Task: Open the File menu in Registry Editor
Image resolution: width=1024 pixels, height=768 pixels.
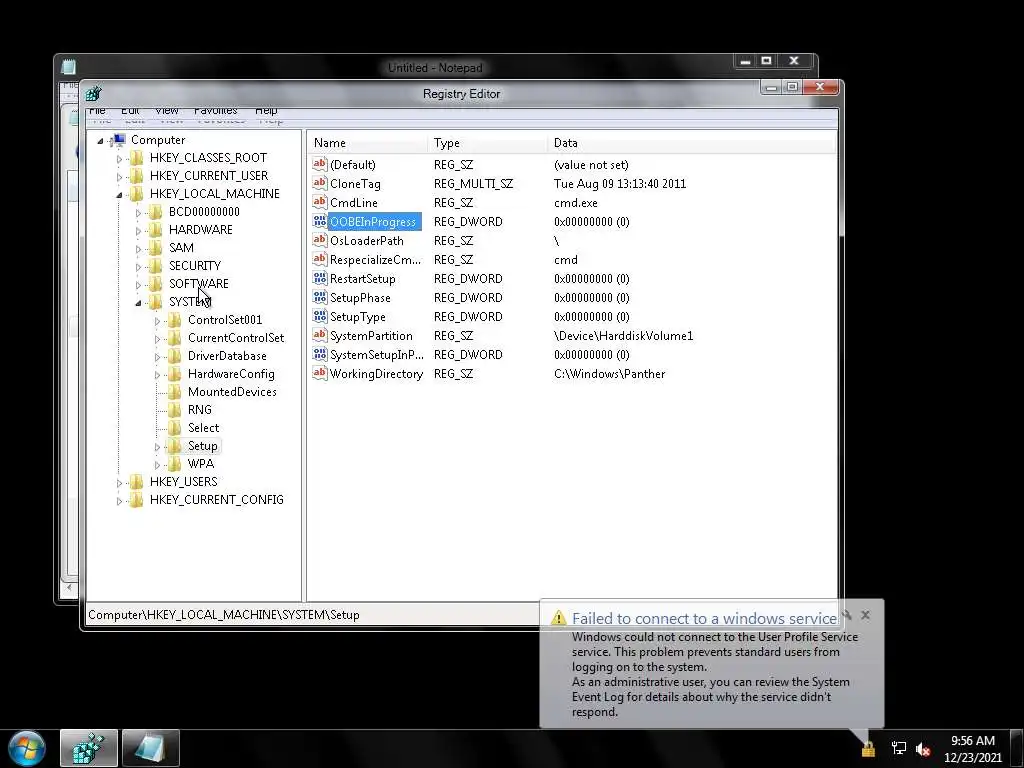Action: tap(97, 110)
